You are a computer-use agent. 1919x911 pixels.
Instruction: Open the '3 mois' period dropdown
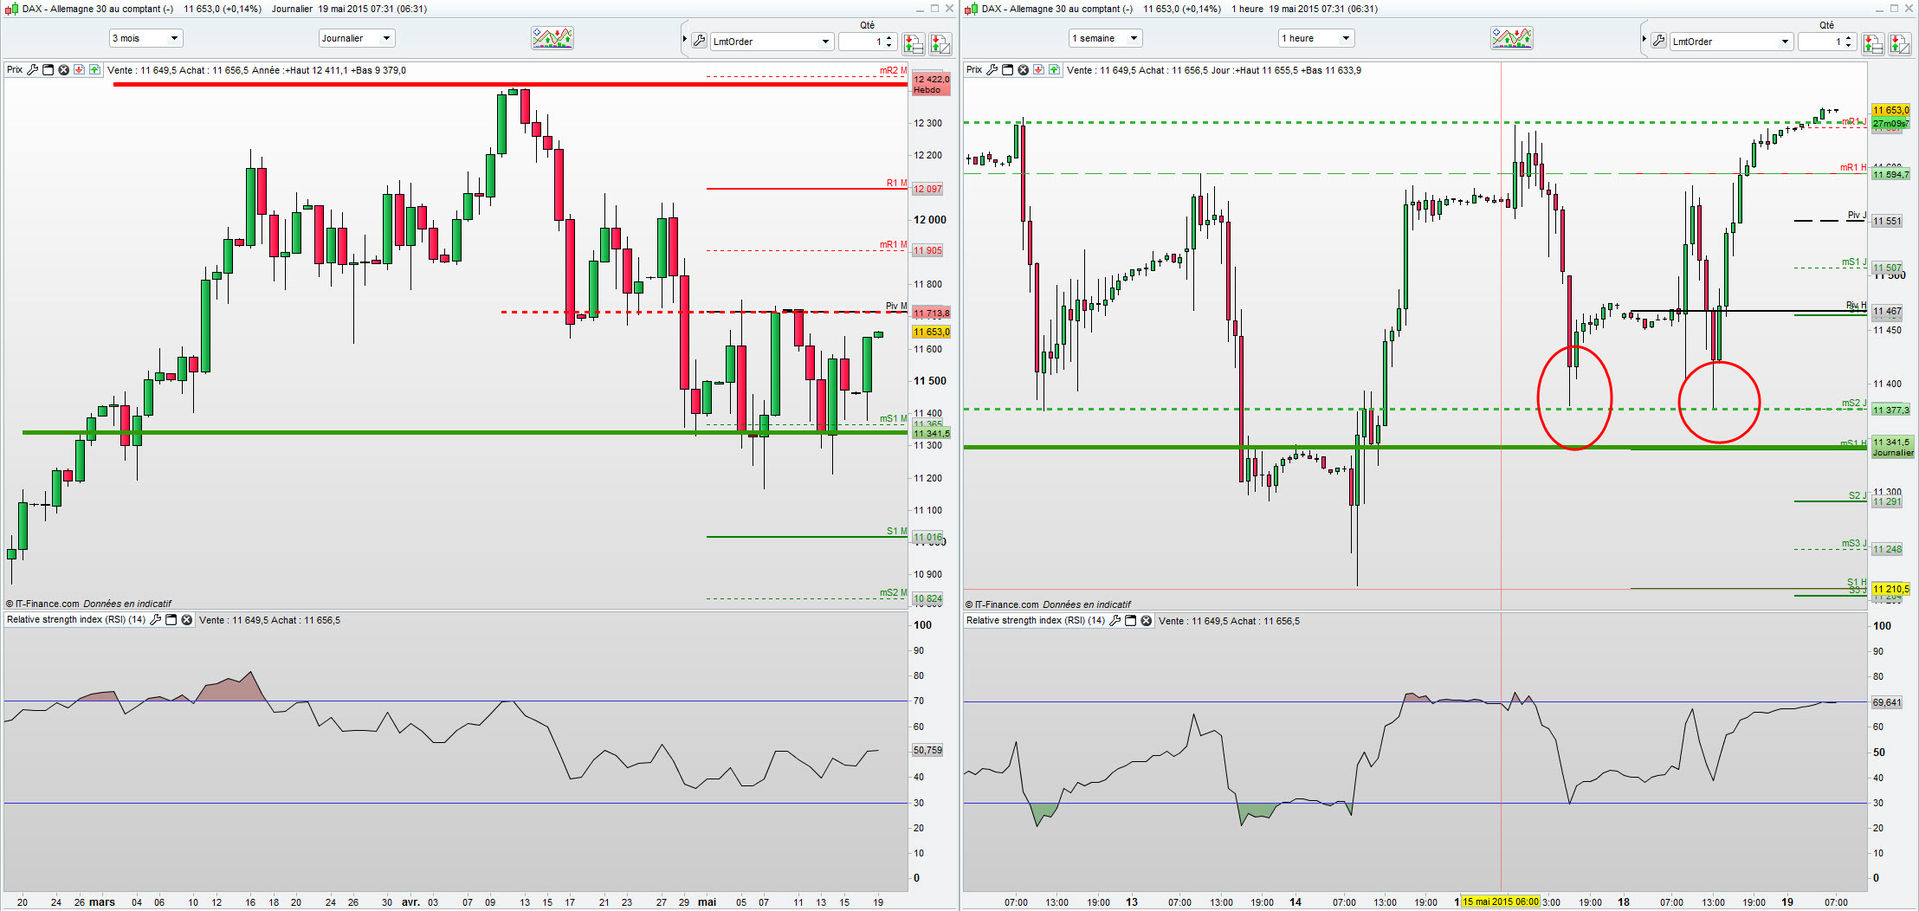145,38
